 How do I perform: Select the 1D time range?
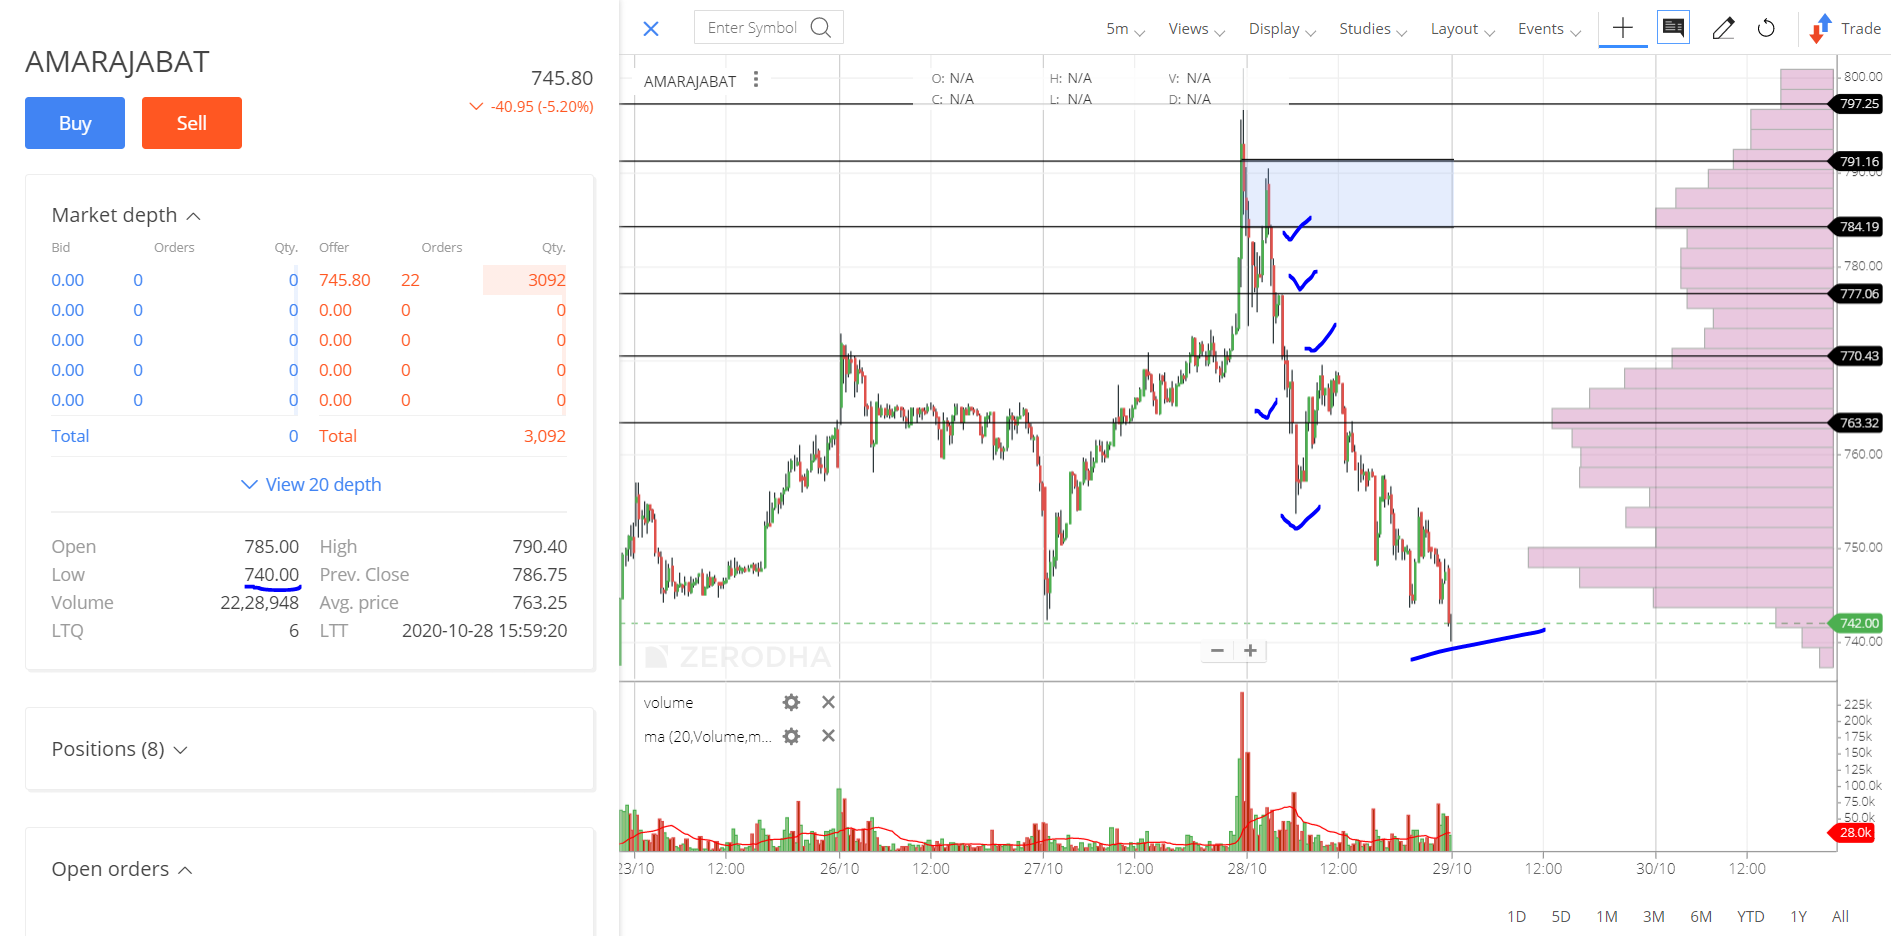[x=1516, y=916]
